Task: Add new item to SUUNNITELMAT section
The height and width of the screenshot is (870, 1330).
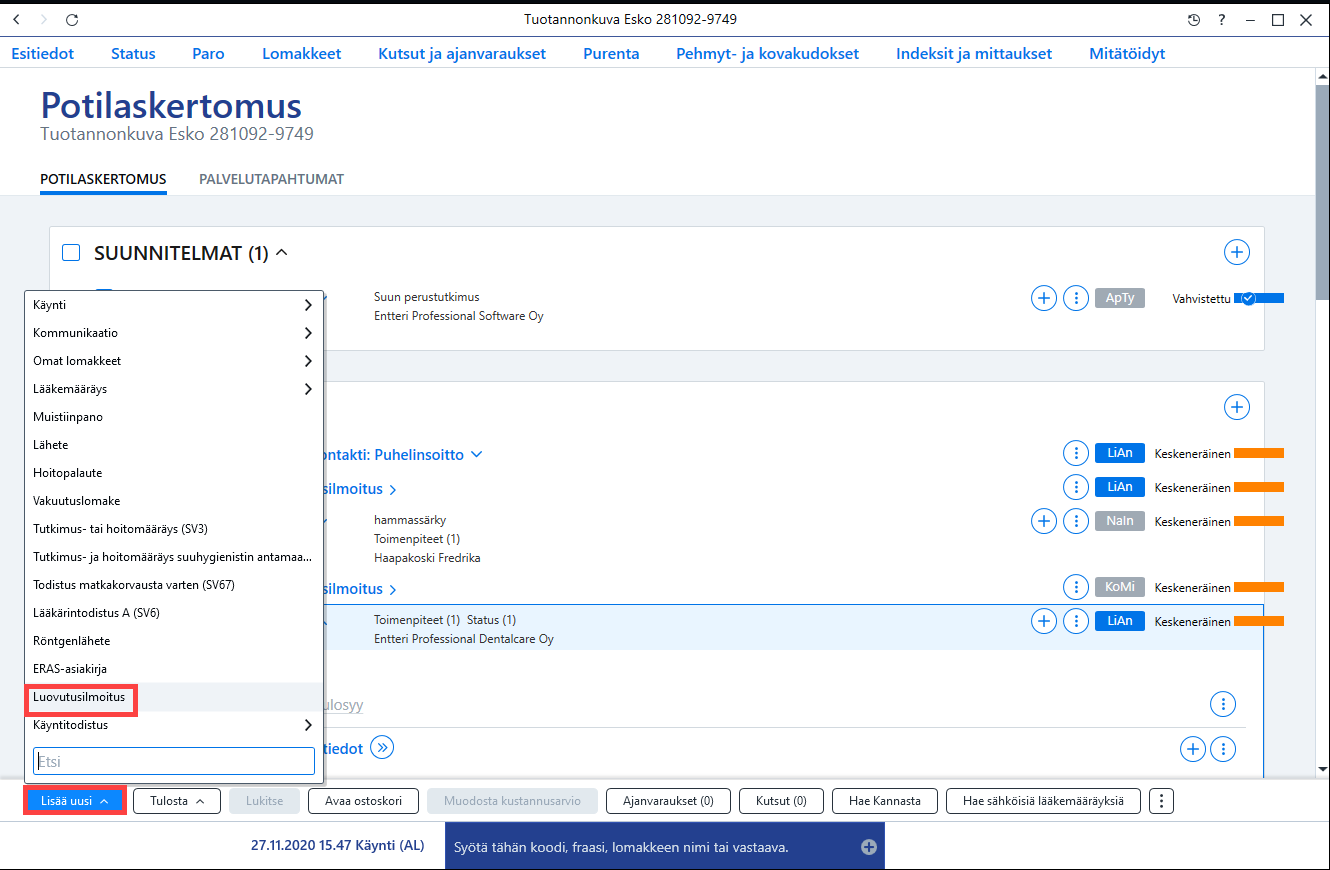Action: click(1237, 253)
